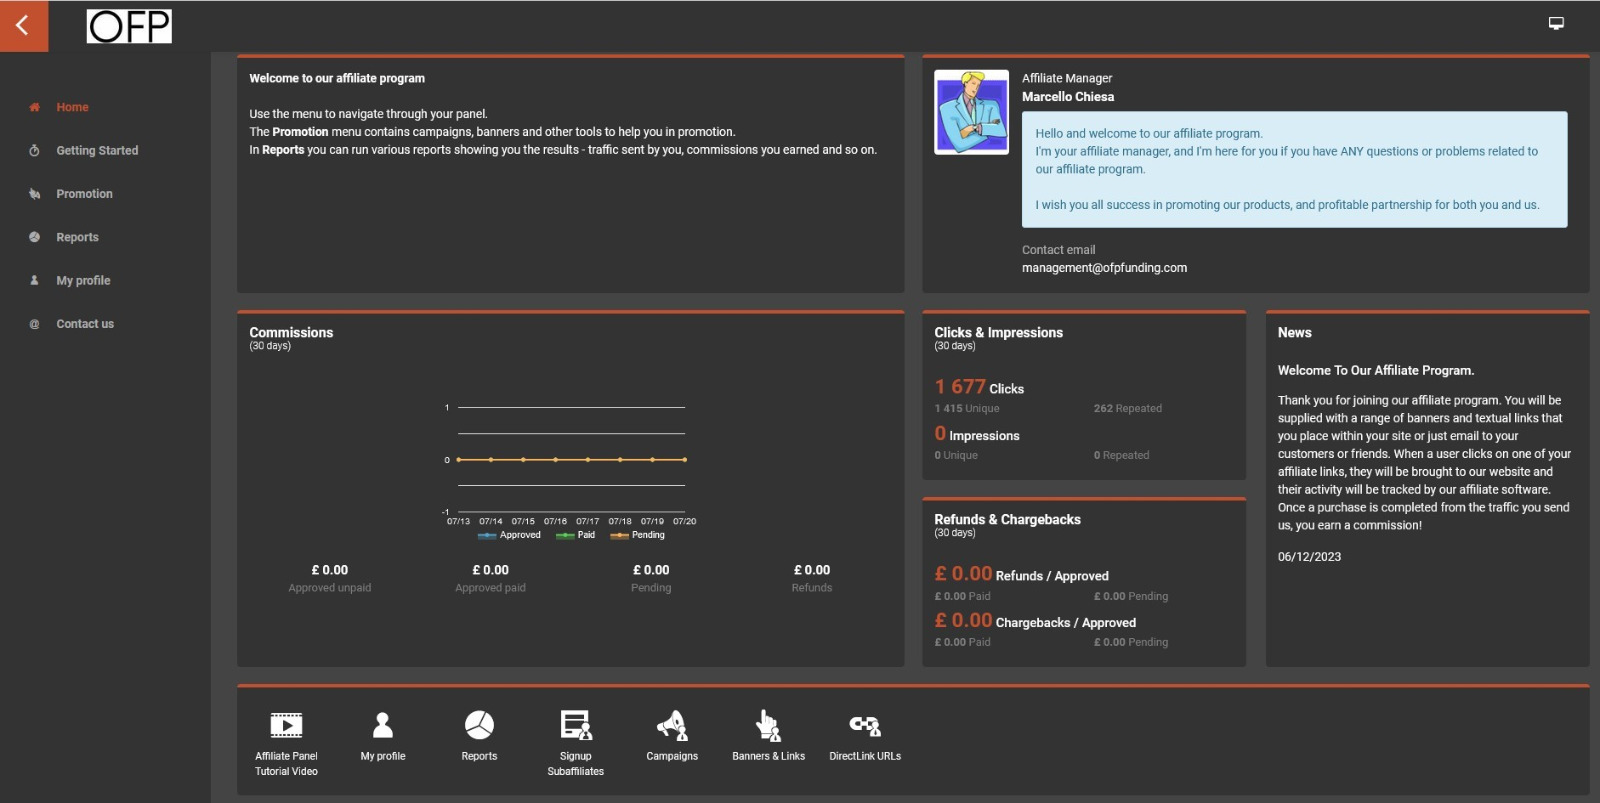Click the monitor icon in top bar
The width and height of the screenshot is (1600, 803).
tap(1556, 23)
